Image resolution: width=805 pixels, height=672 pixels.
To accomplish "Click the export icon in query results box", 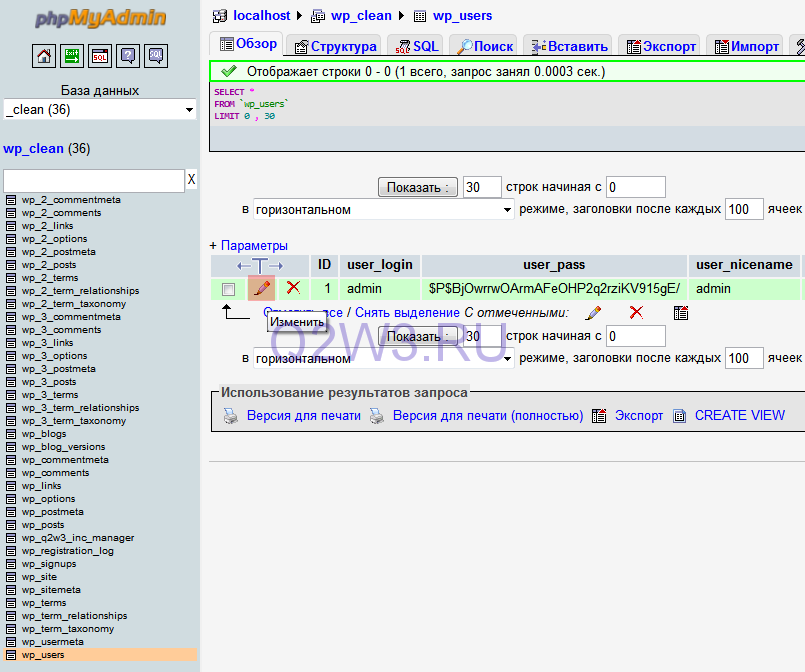I will pyautogui.click(x=599, y=416).
